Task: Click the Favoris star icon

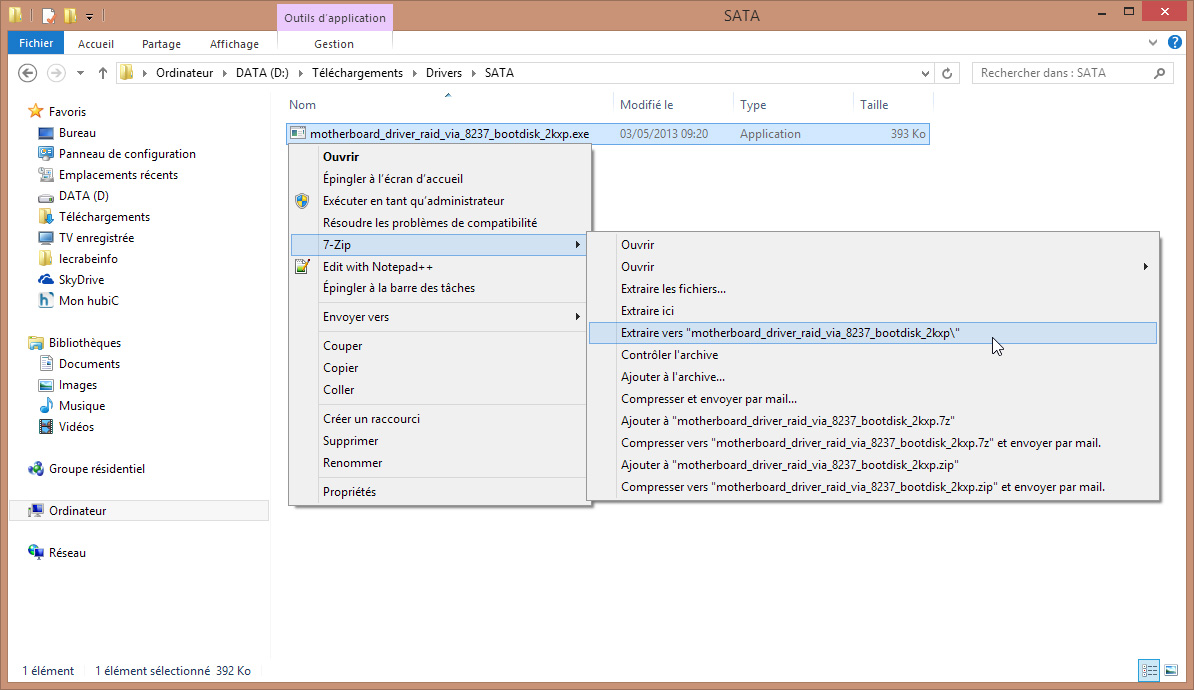Action: [x=35, y=111]
